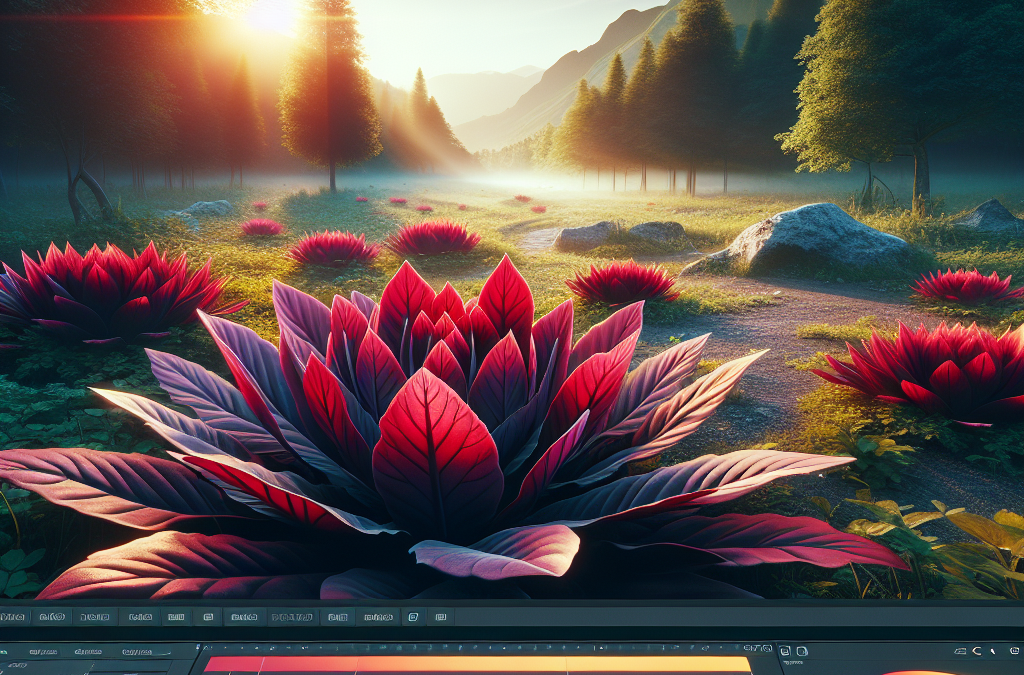
Task: Switch to the middle tab label in the lower left panel
Action: click(88, 651)
